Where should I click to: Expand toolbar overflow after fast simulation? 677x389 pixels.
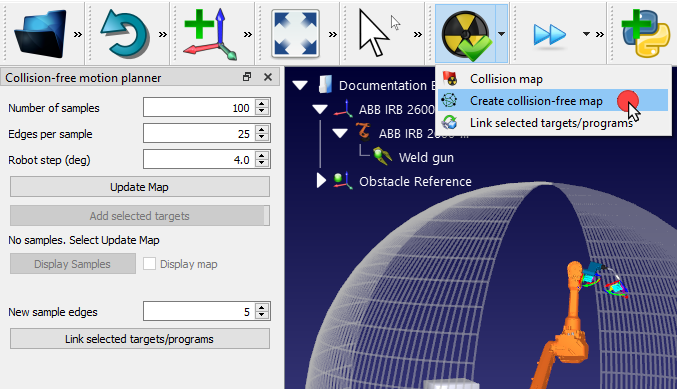[600, 34]
